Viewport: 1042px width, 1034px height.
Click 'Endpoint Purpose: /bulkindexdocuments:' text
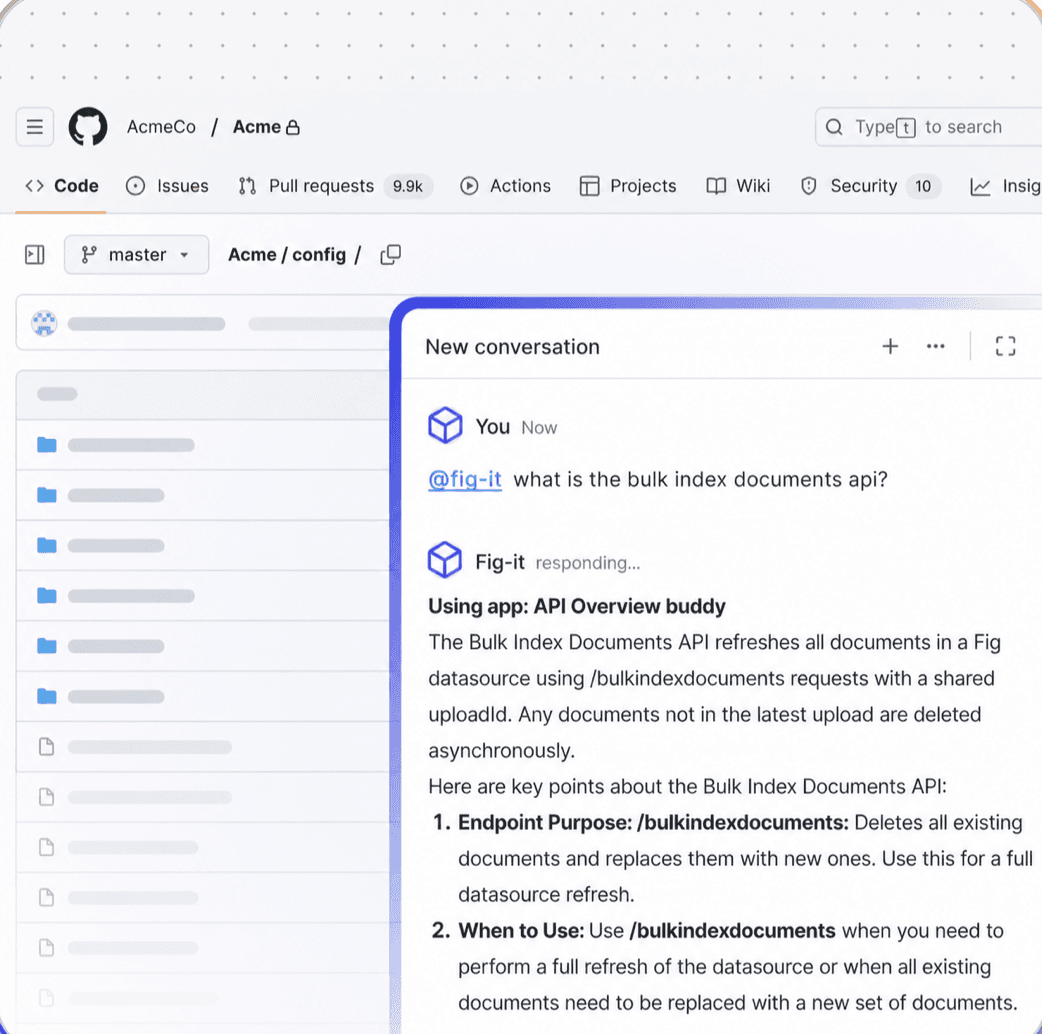pos(653,823)
